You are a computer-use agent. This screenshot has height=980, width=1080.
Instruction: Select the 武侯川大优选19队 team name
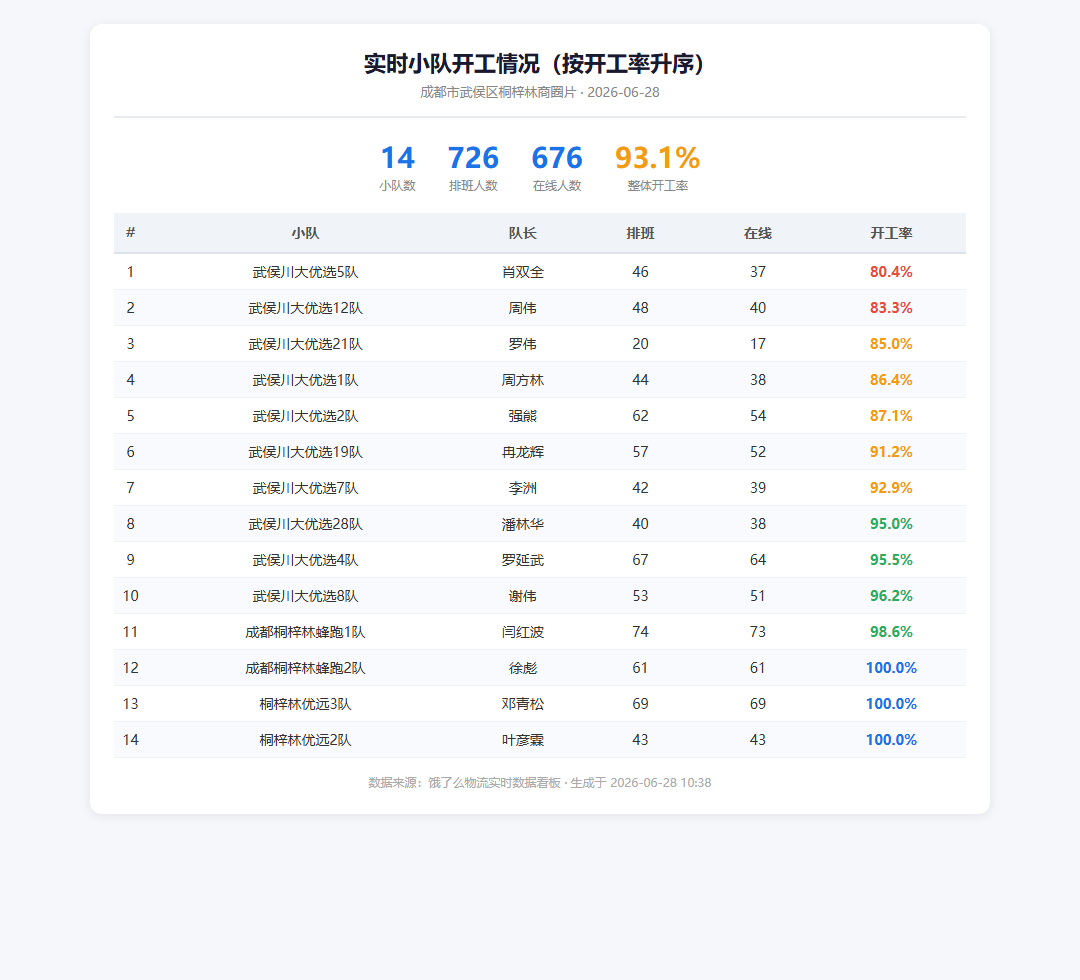305,452
